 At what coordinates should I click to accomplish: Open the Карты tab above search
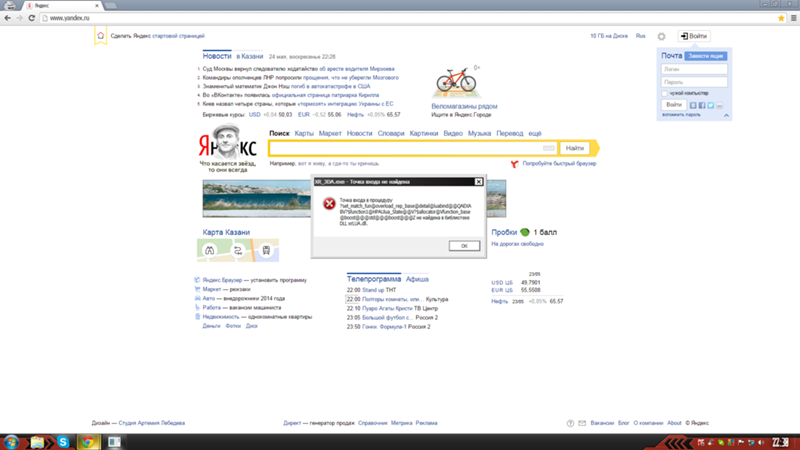point(304,133)
